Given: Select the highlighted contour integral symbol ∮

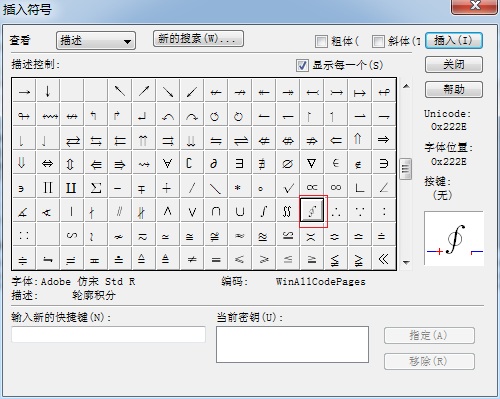Looking at the screenshot, I should [x=312, y=211].
